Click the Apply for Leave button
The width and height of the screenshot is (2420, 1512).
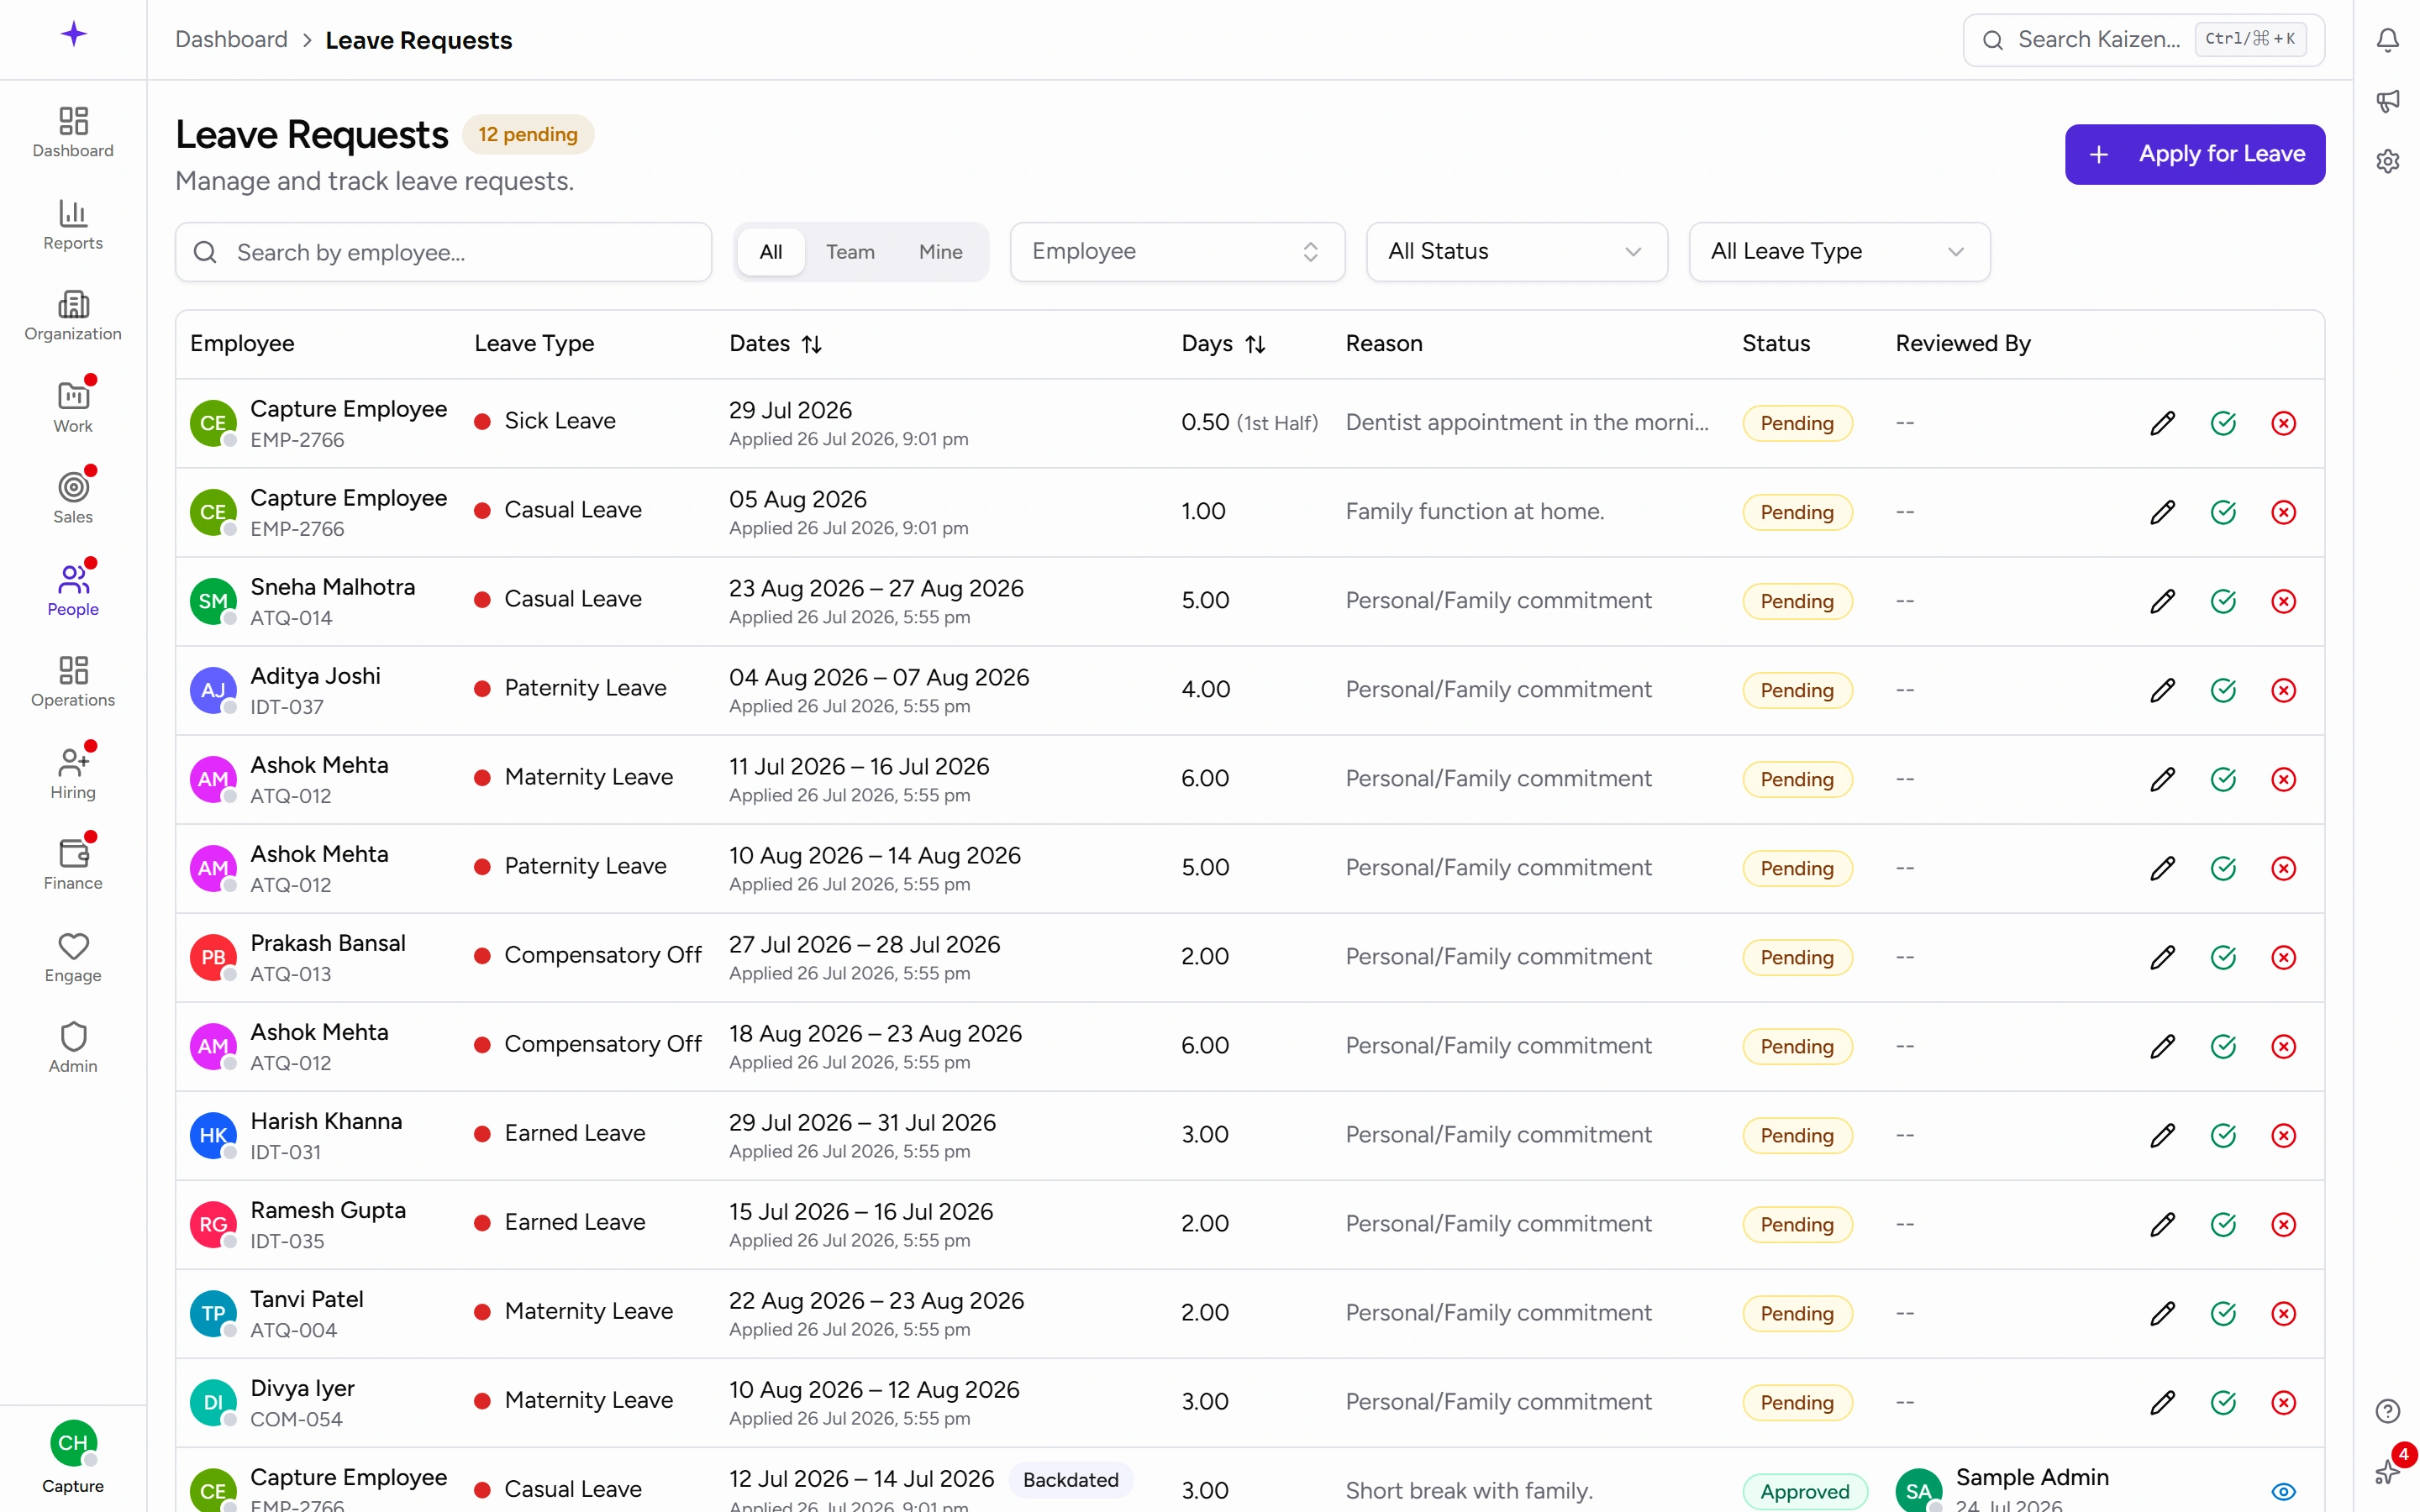(2194, 154)
